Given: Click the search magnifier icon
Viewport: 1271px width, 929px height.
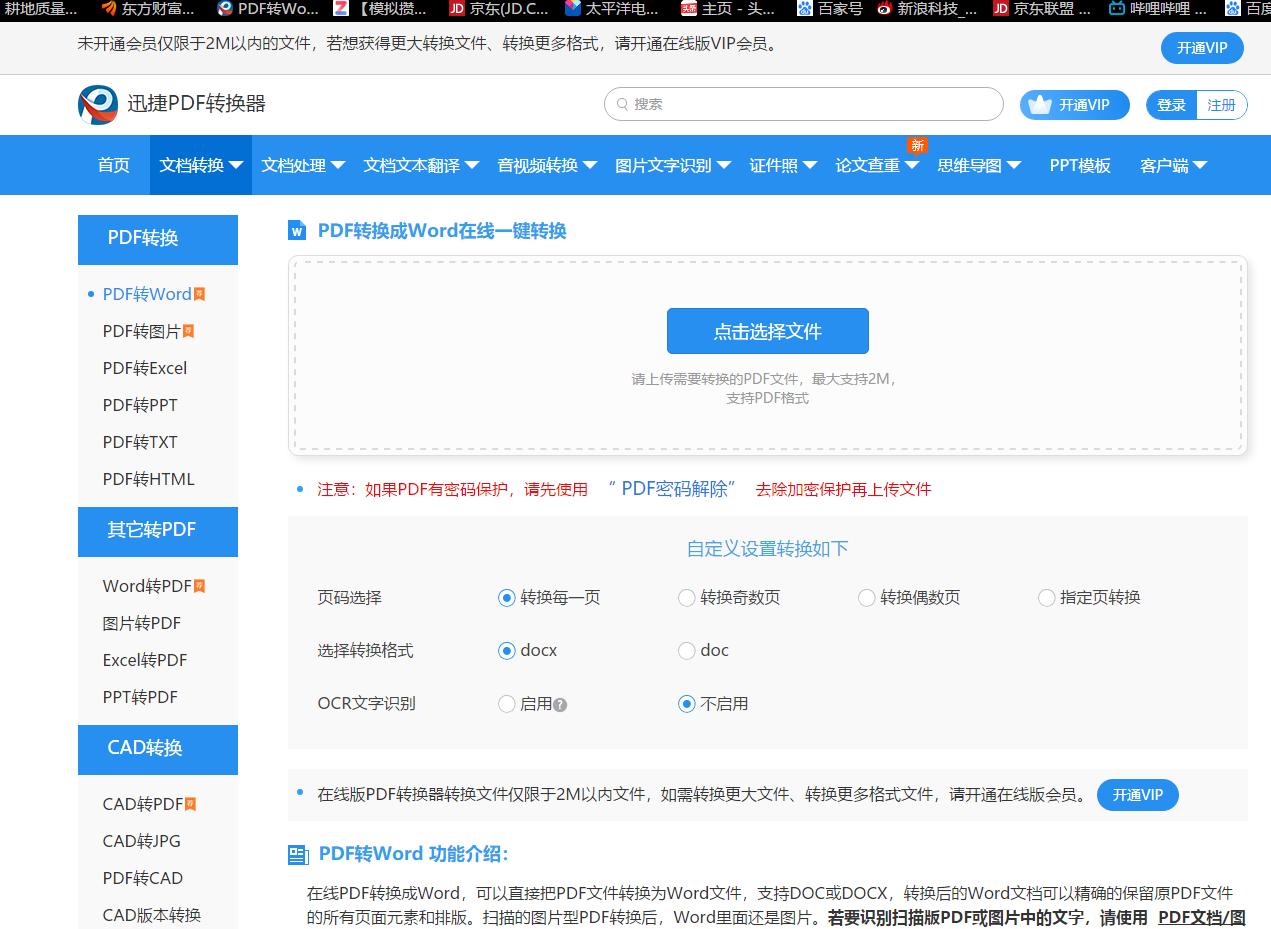Looking at the screenshot, I should pos(621,104).
